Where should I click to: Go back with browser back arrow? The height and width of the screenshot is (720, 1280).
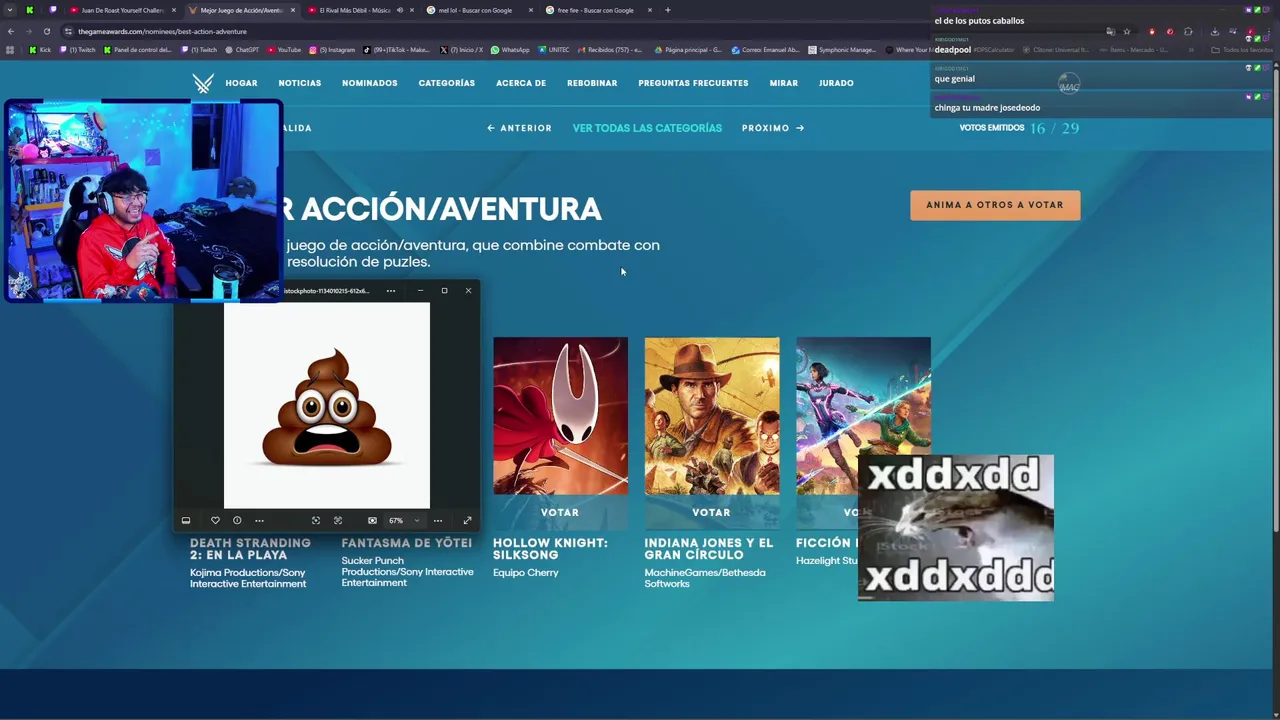coord(11,31)
